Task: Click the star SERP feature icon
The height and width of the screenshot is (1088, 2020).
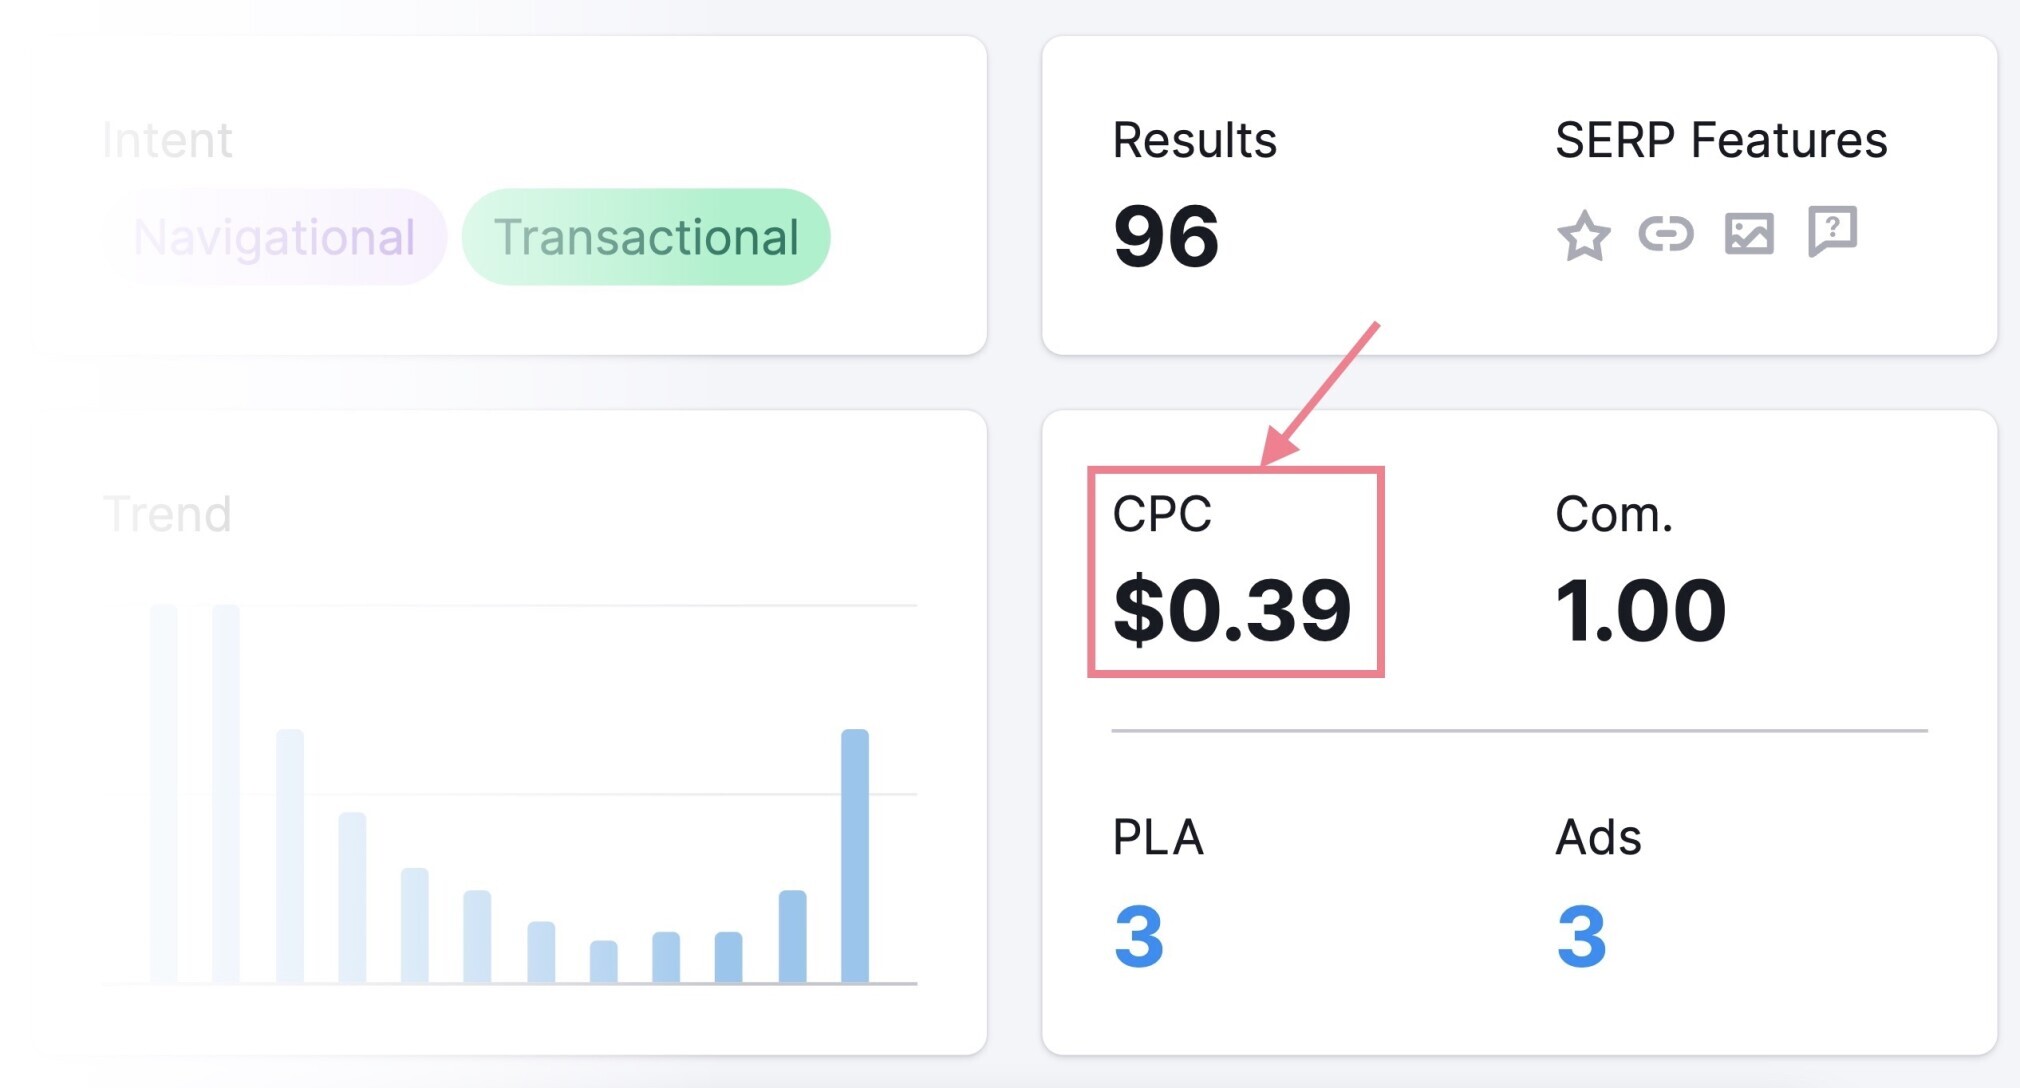Action: click(x=1584, y=236)
